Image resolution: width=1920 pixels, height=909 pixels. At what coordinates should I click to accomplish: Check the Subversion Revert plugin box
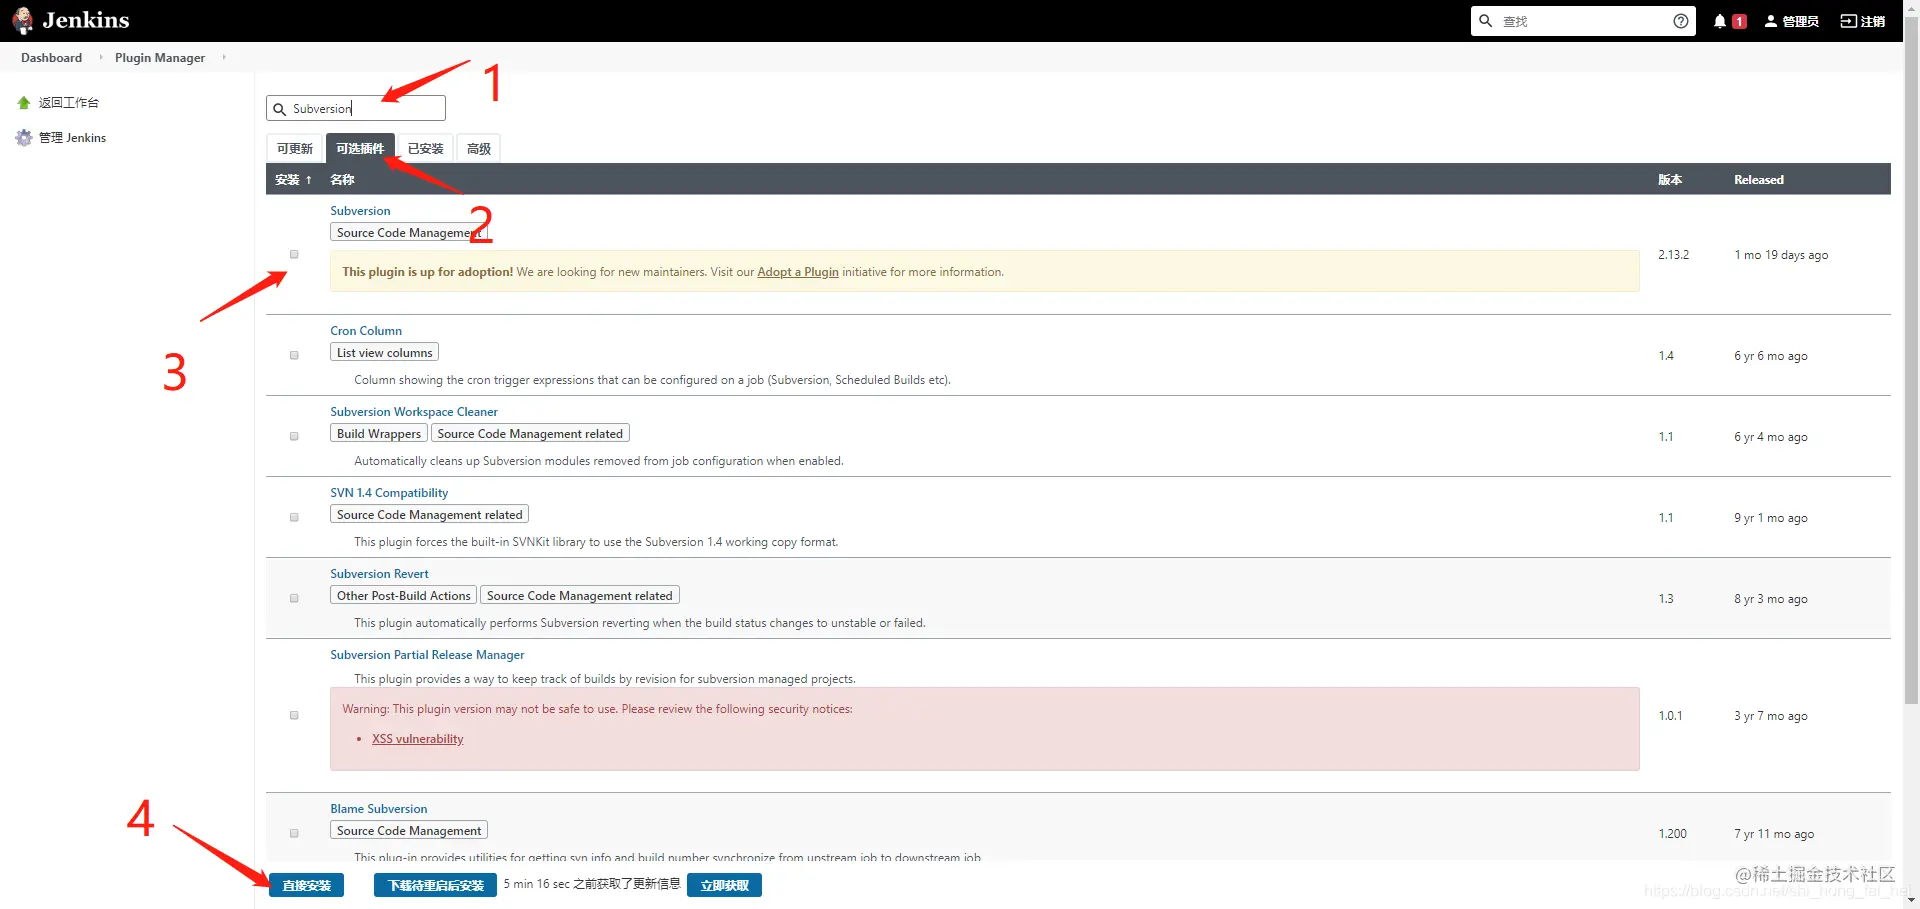(294, 598)
